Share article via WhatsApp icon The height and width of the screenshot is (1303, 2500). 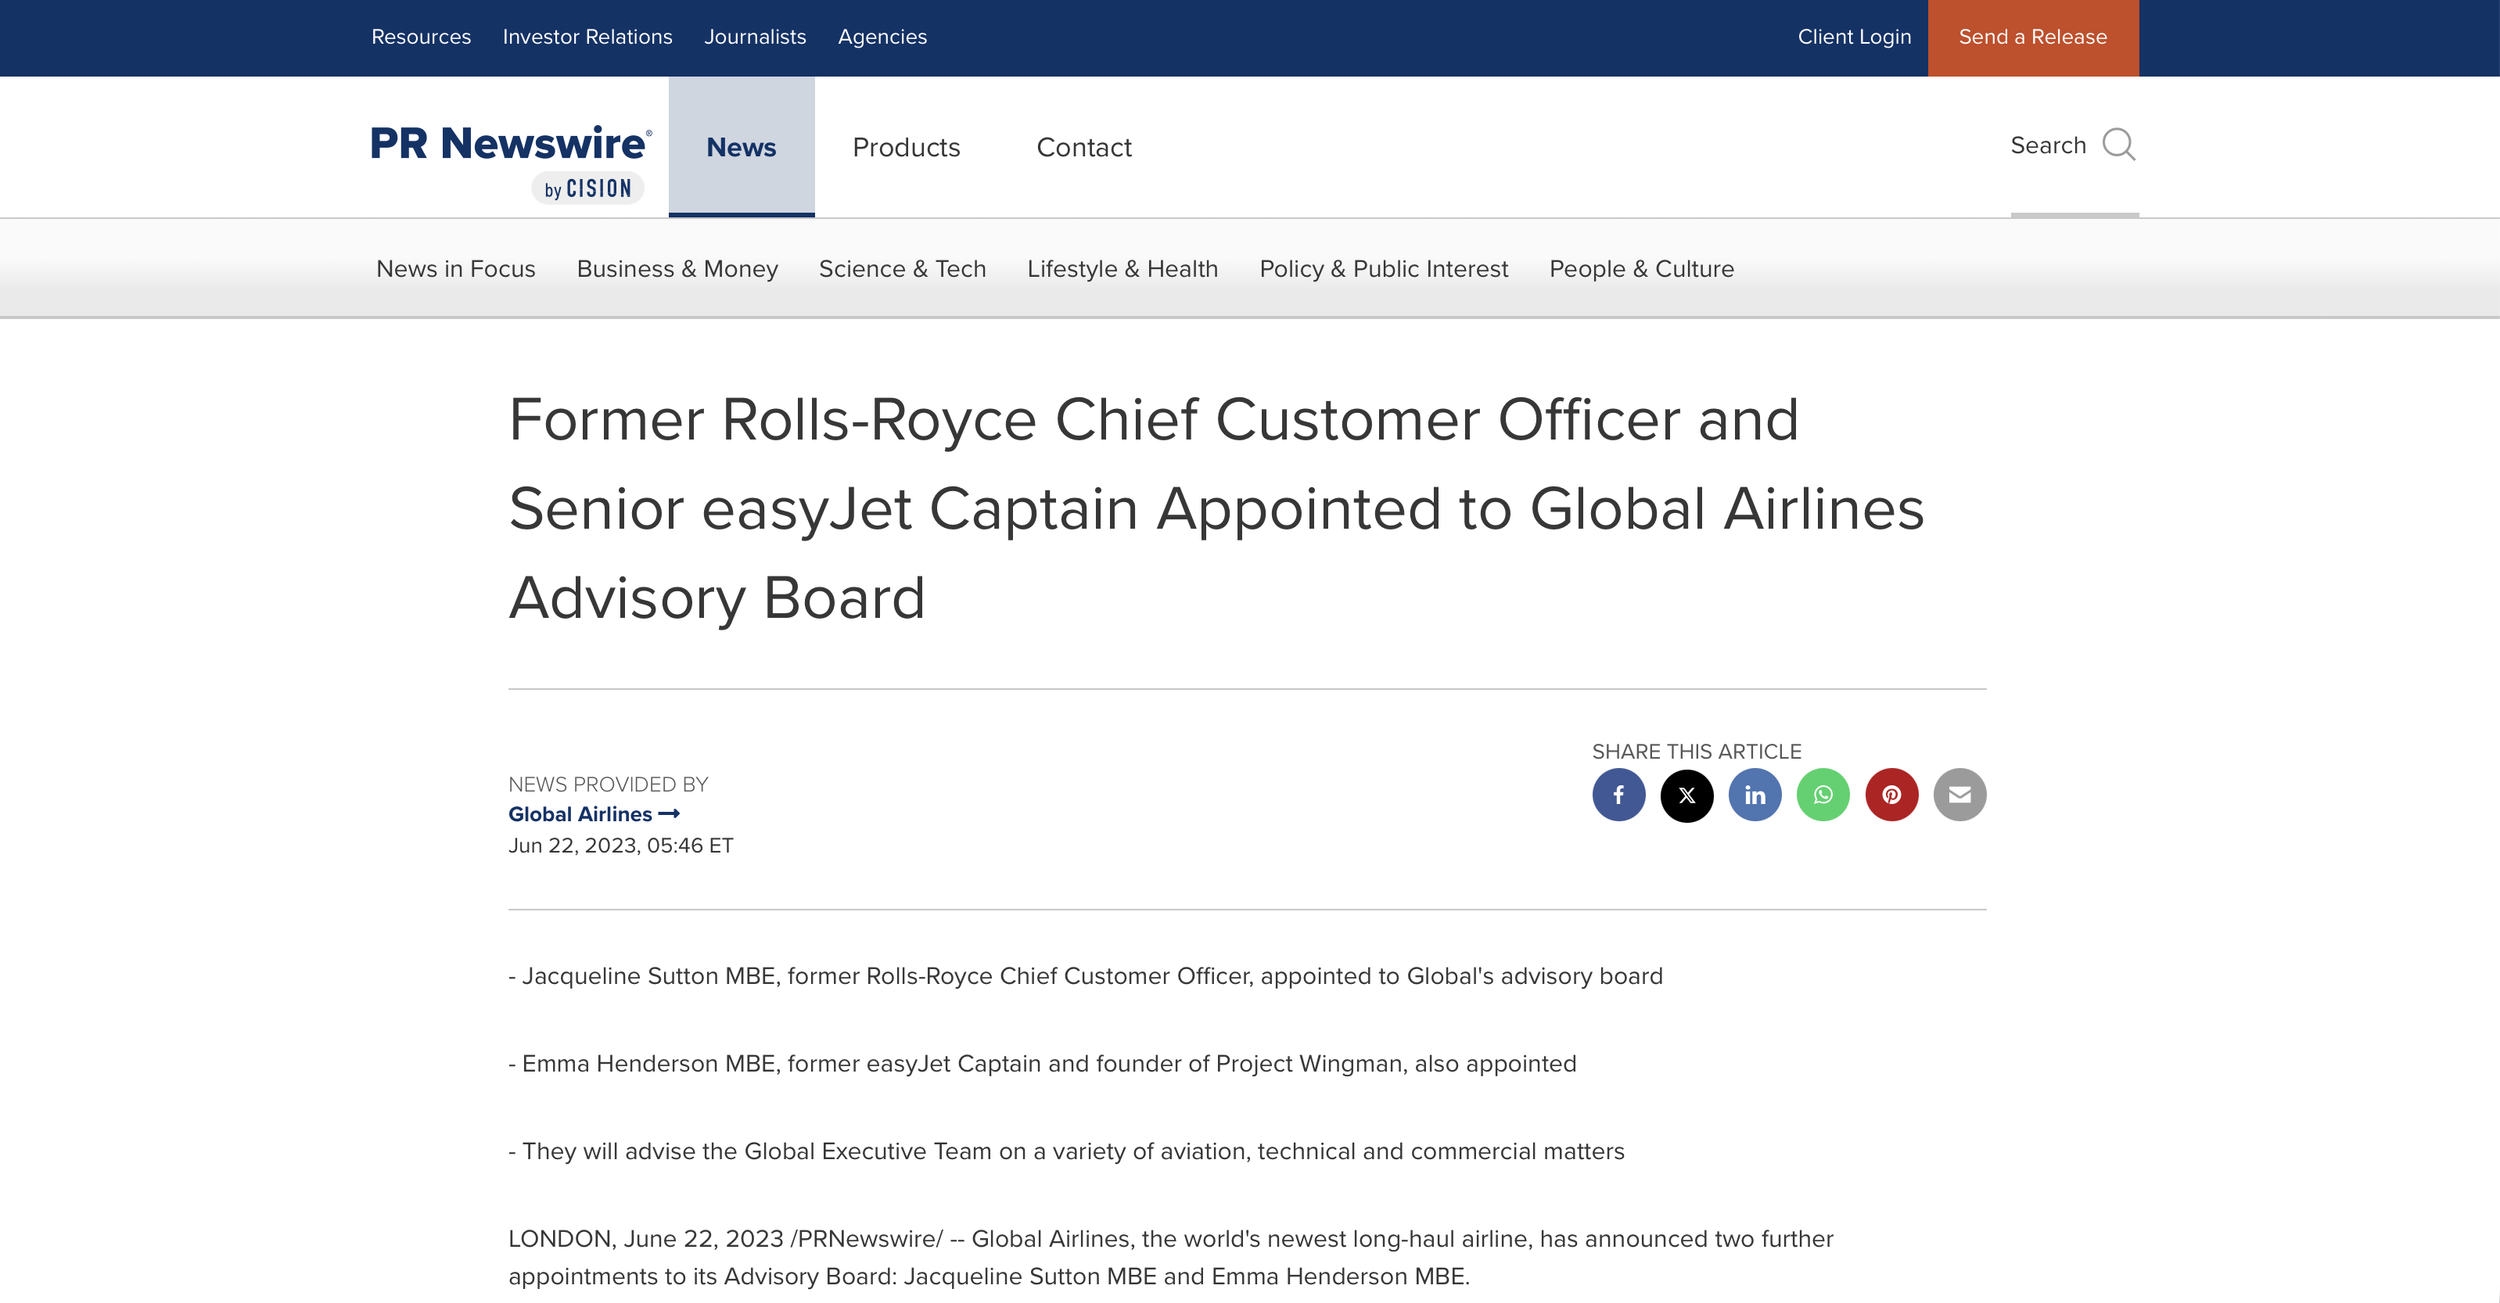(1823, 795)
